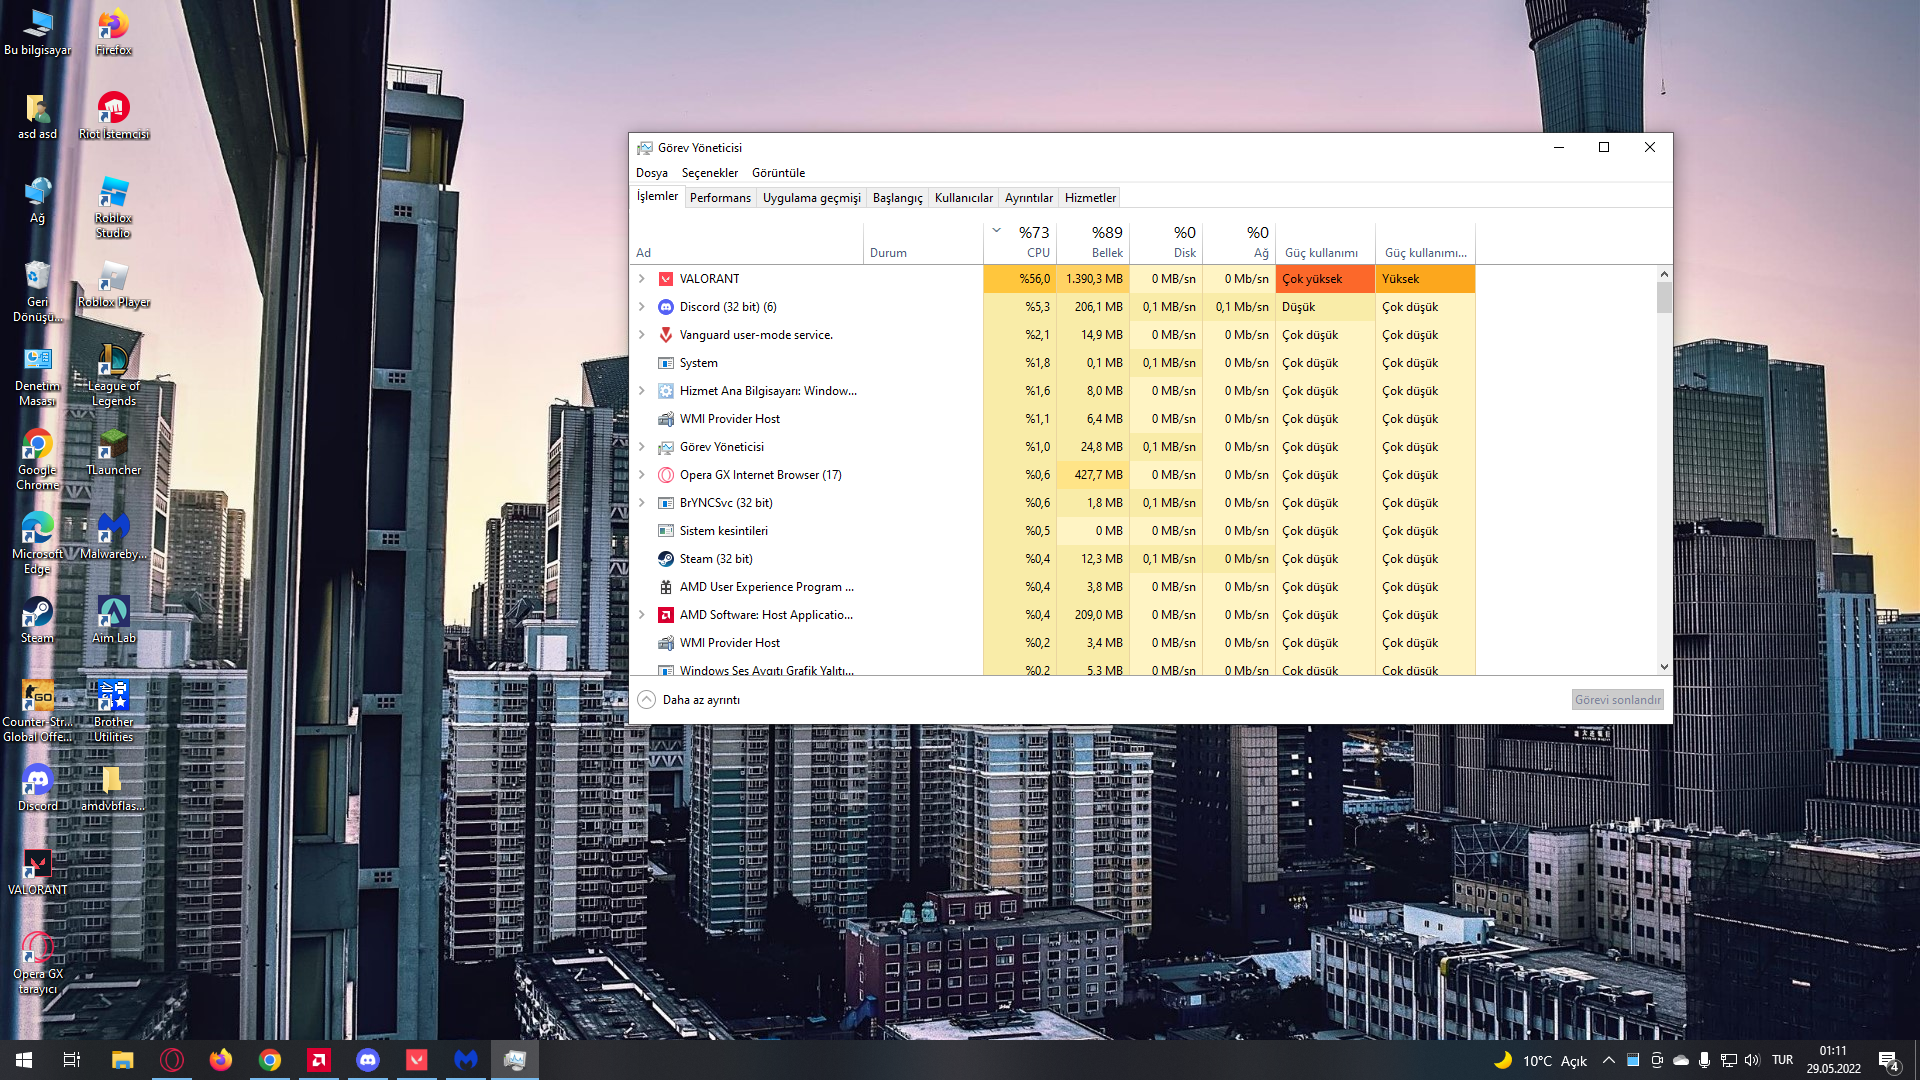1920x1080 pixels.
Task: Select the VALORANT process row icon
Action: (x=666, y=279)
